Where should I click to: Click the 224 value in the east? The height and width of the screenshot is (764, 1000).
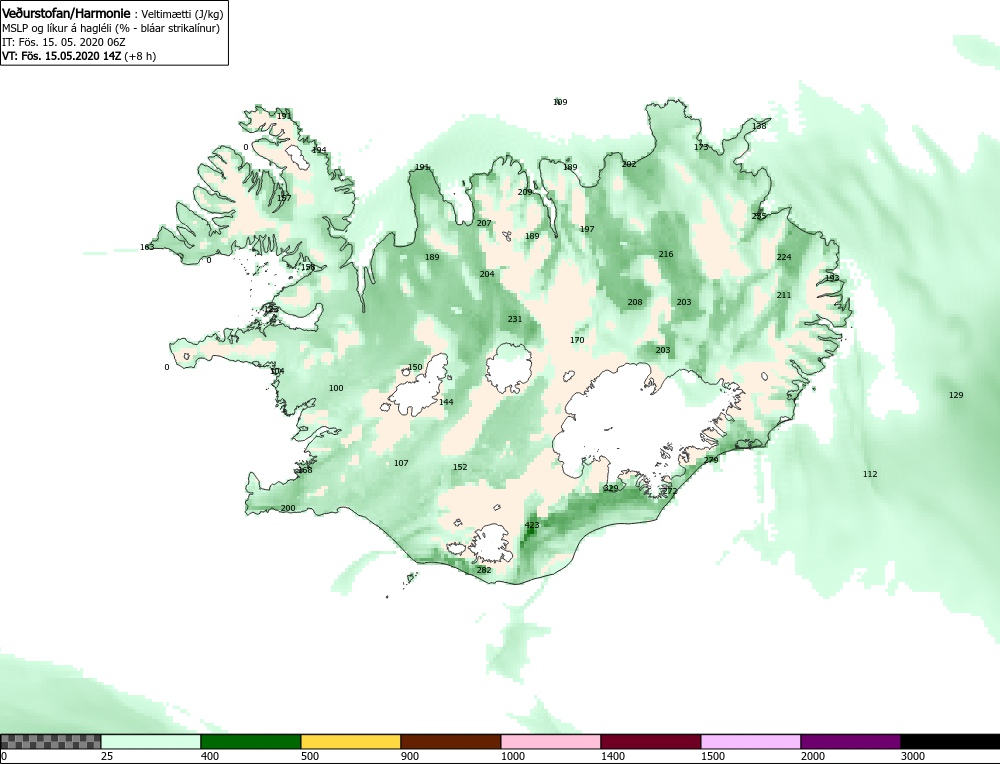tap(784, 258)
